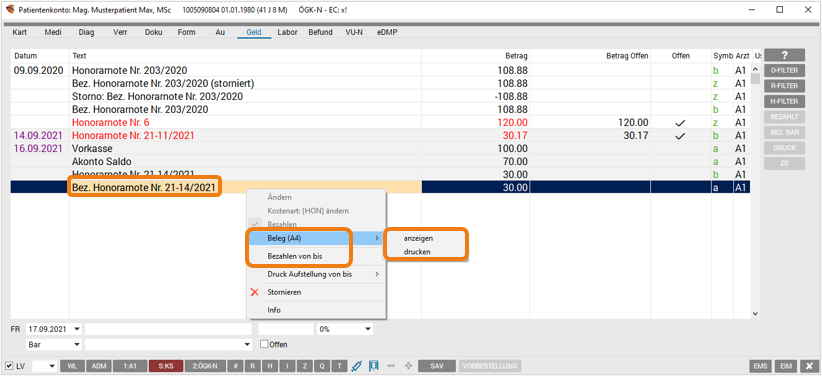Click the SAV button
The height and width of the screenshot is (376, 822).
tap(437, 366)
